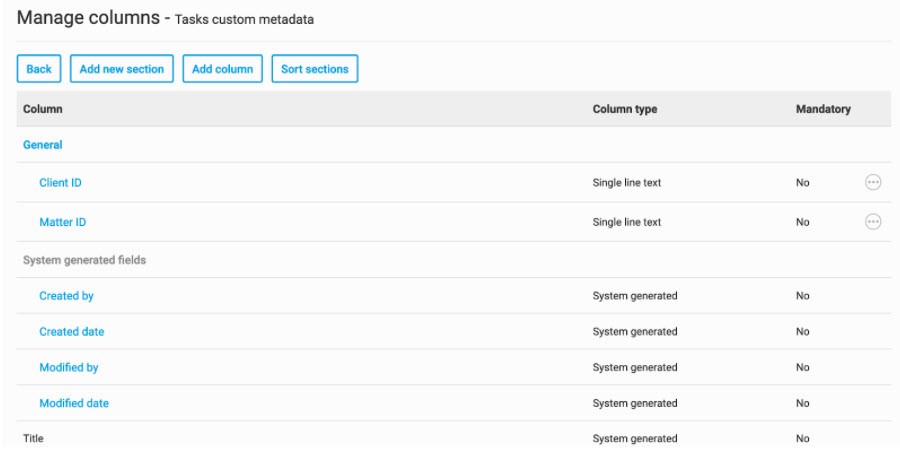The image size is (900, 452).
Task: Open the Created date field link
Action: tap(71, 332)
